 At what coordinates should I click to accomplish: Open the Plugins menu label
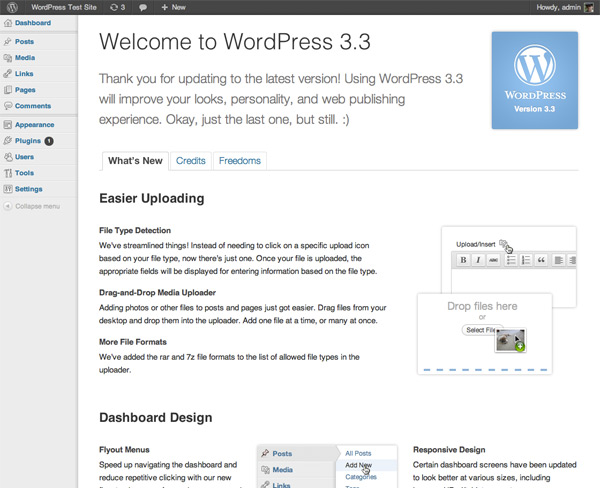tap(28, 141)
